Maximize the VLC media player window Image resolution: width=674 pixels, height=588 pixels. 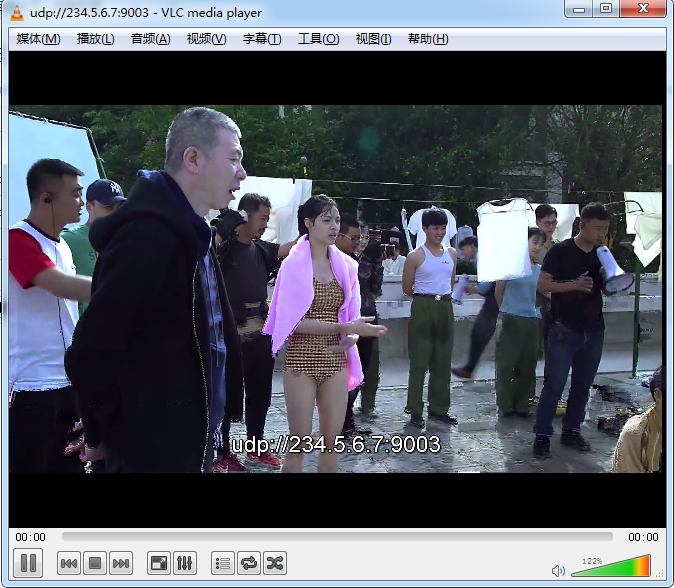coord(606,9)
